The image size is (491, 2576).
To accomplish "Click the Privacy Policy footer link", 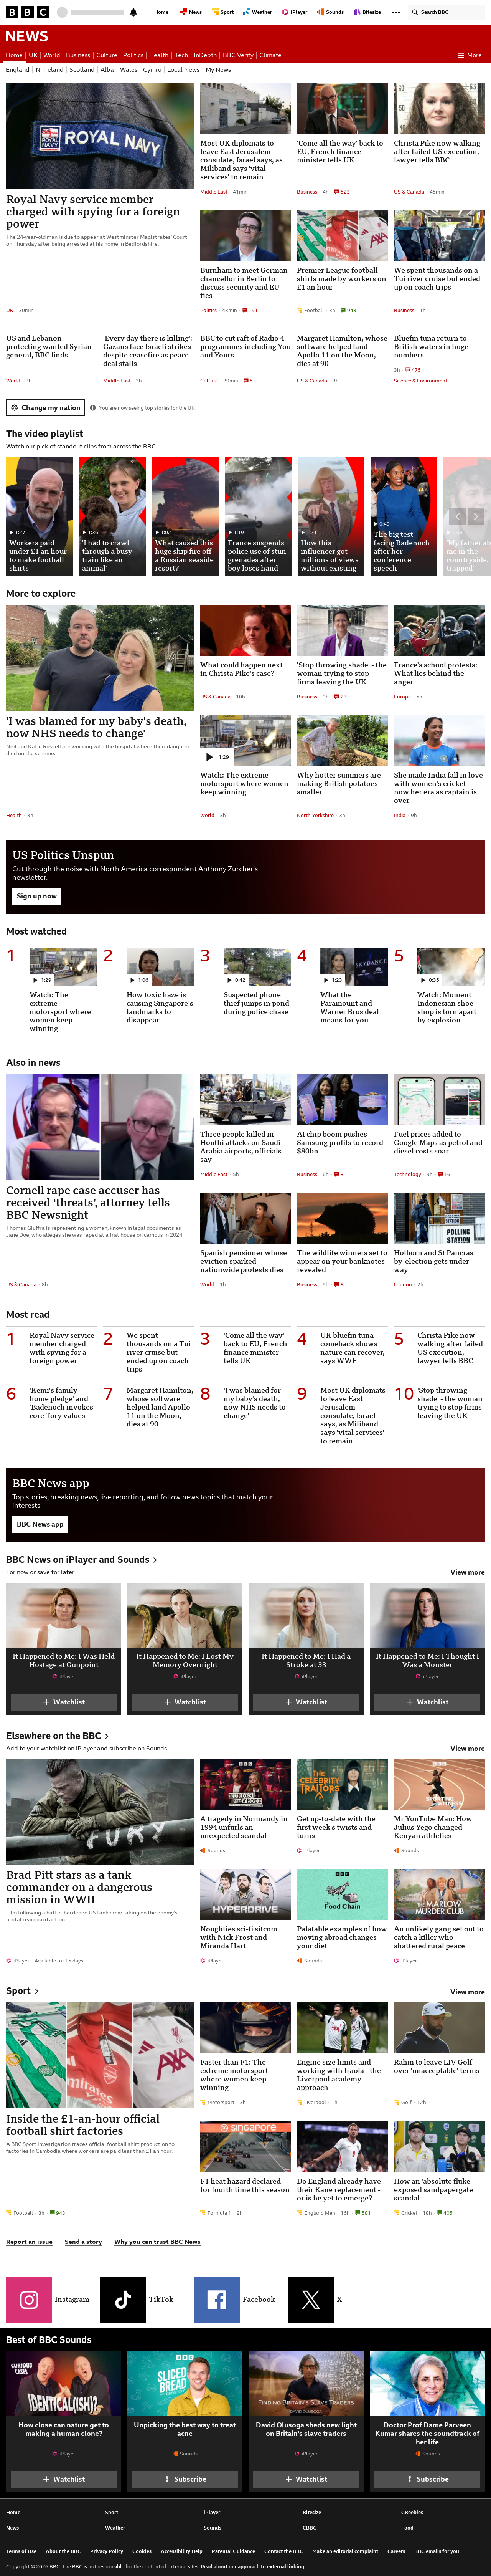I will [x=107, y=2551].
